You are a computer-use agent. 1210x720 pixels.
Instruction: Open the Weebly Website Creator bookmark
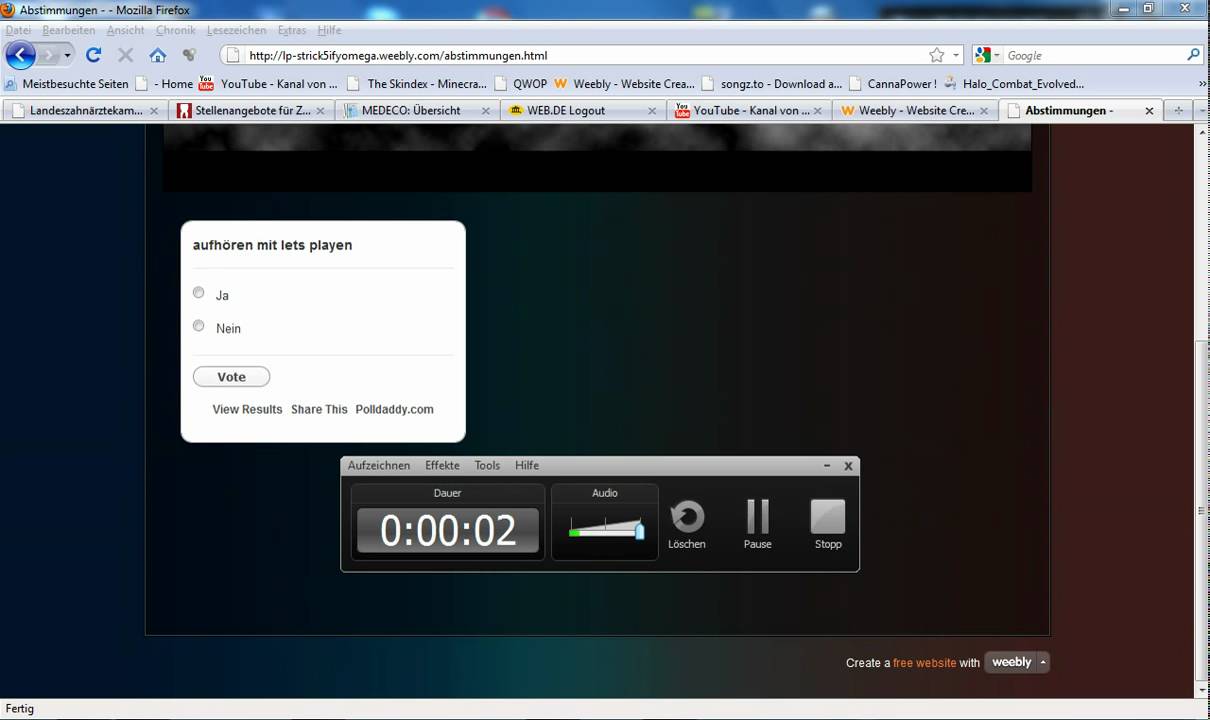pos(624,84)
